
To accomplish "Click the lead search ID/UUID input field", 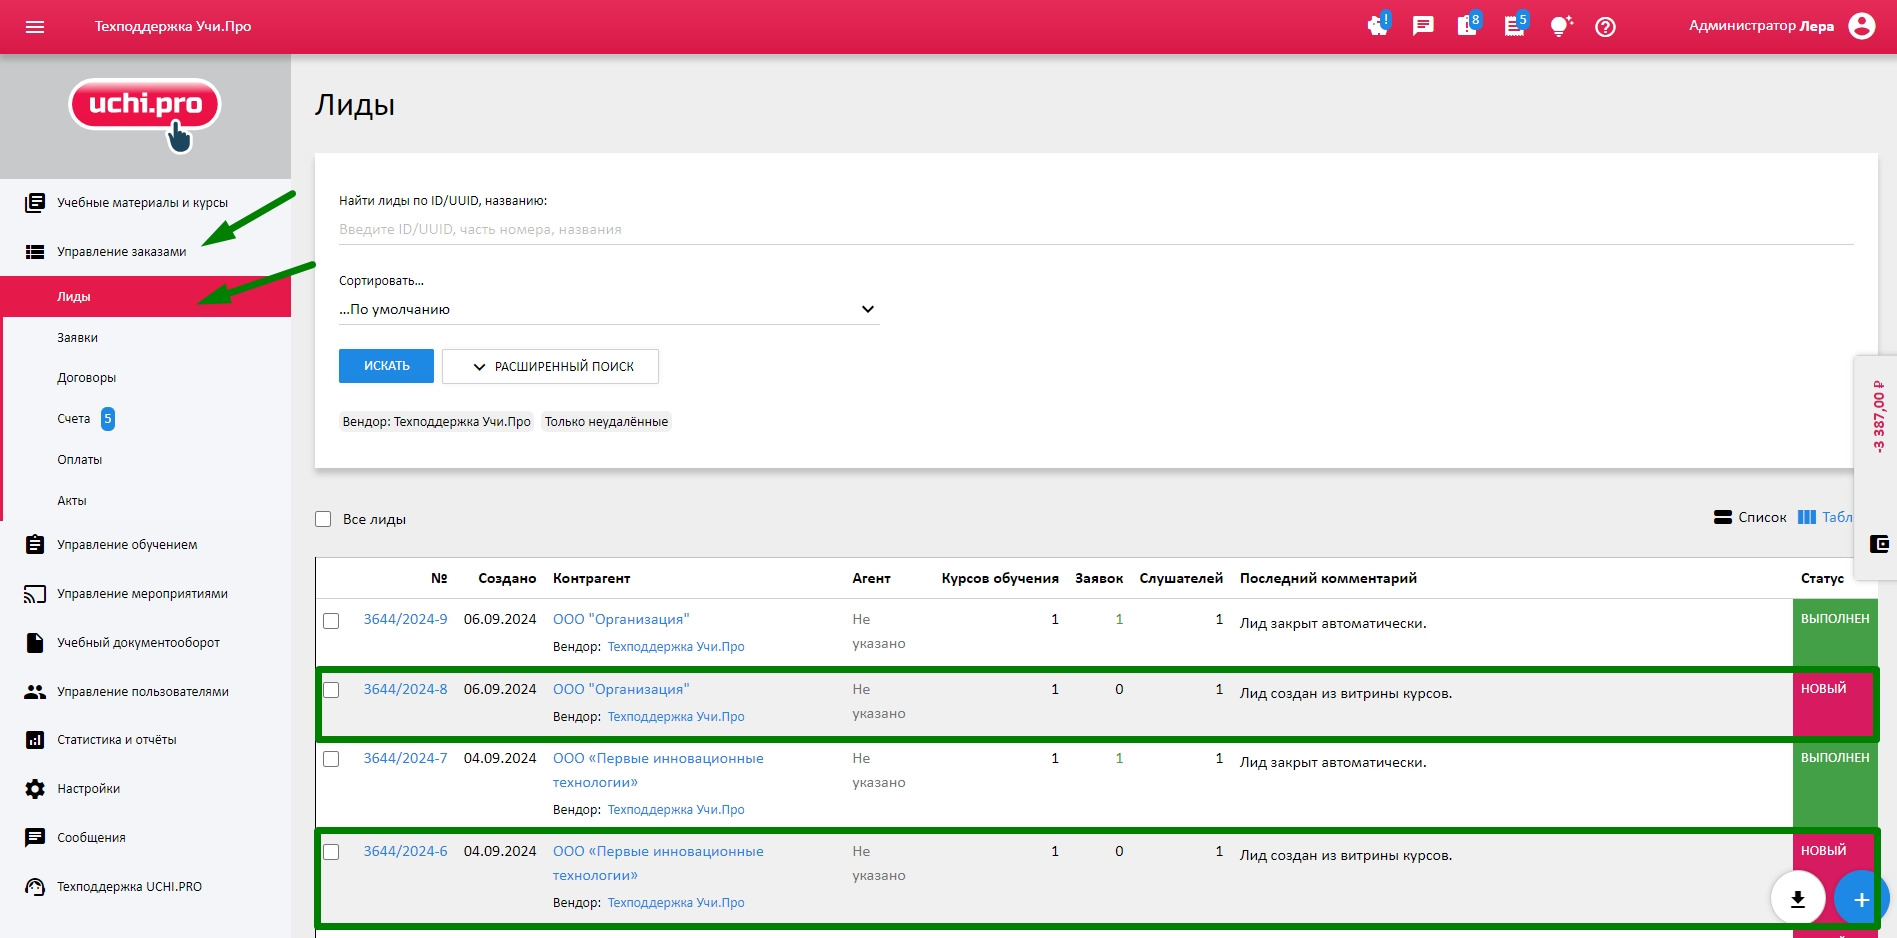I will (1096, 230).
